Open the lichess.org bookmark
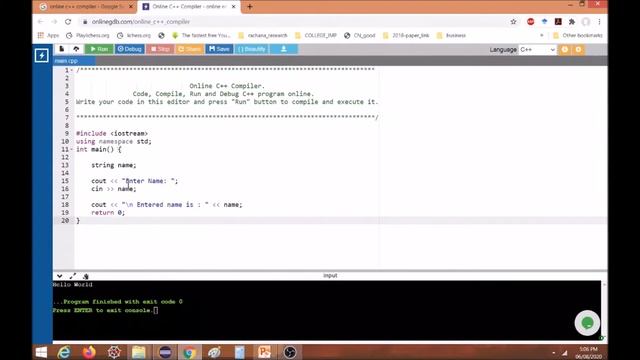Viewport: 640px width, 360px height. 134,36
